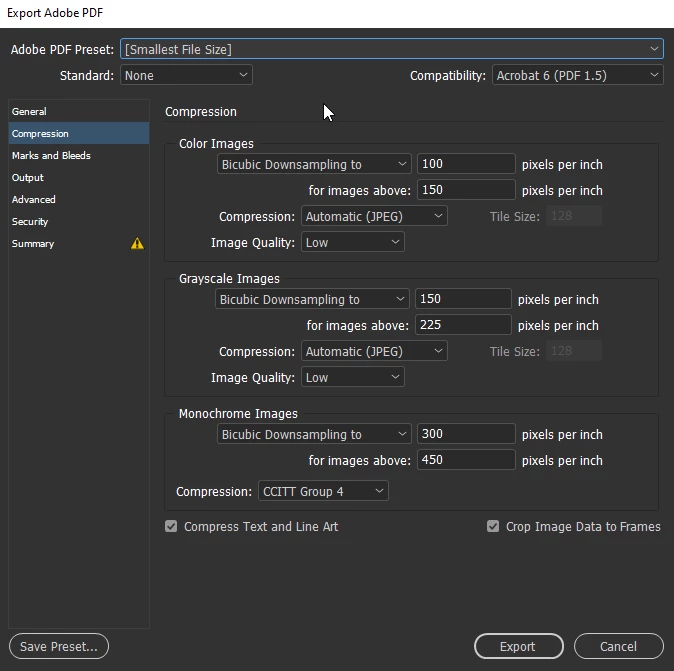Open Grayscale Images downsampling method dropdown
674x671 pixels.
click(x=312, y=299)
